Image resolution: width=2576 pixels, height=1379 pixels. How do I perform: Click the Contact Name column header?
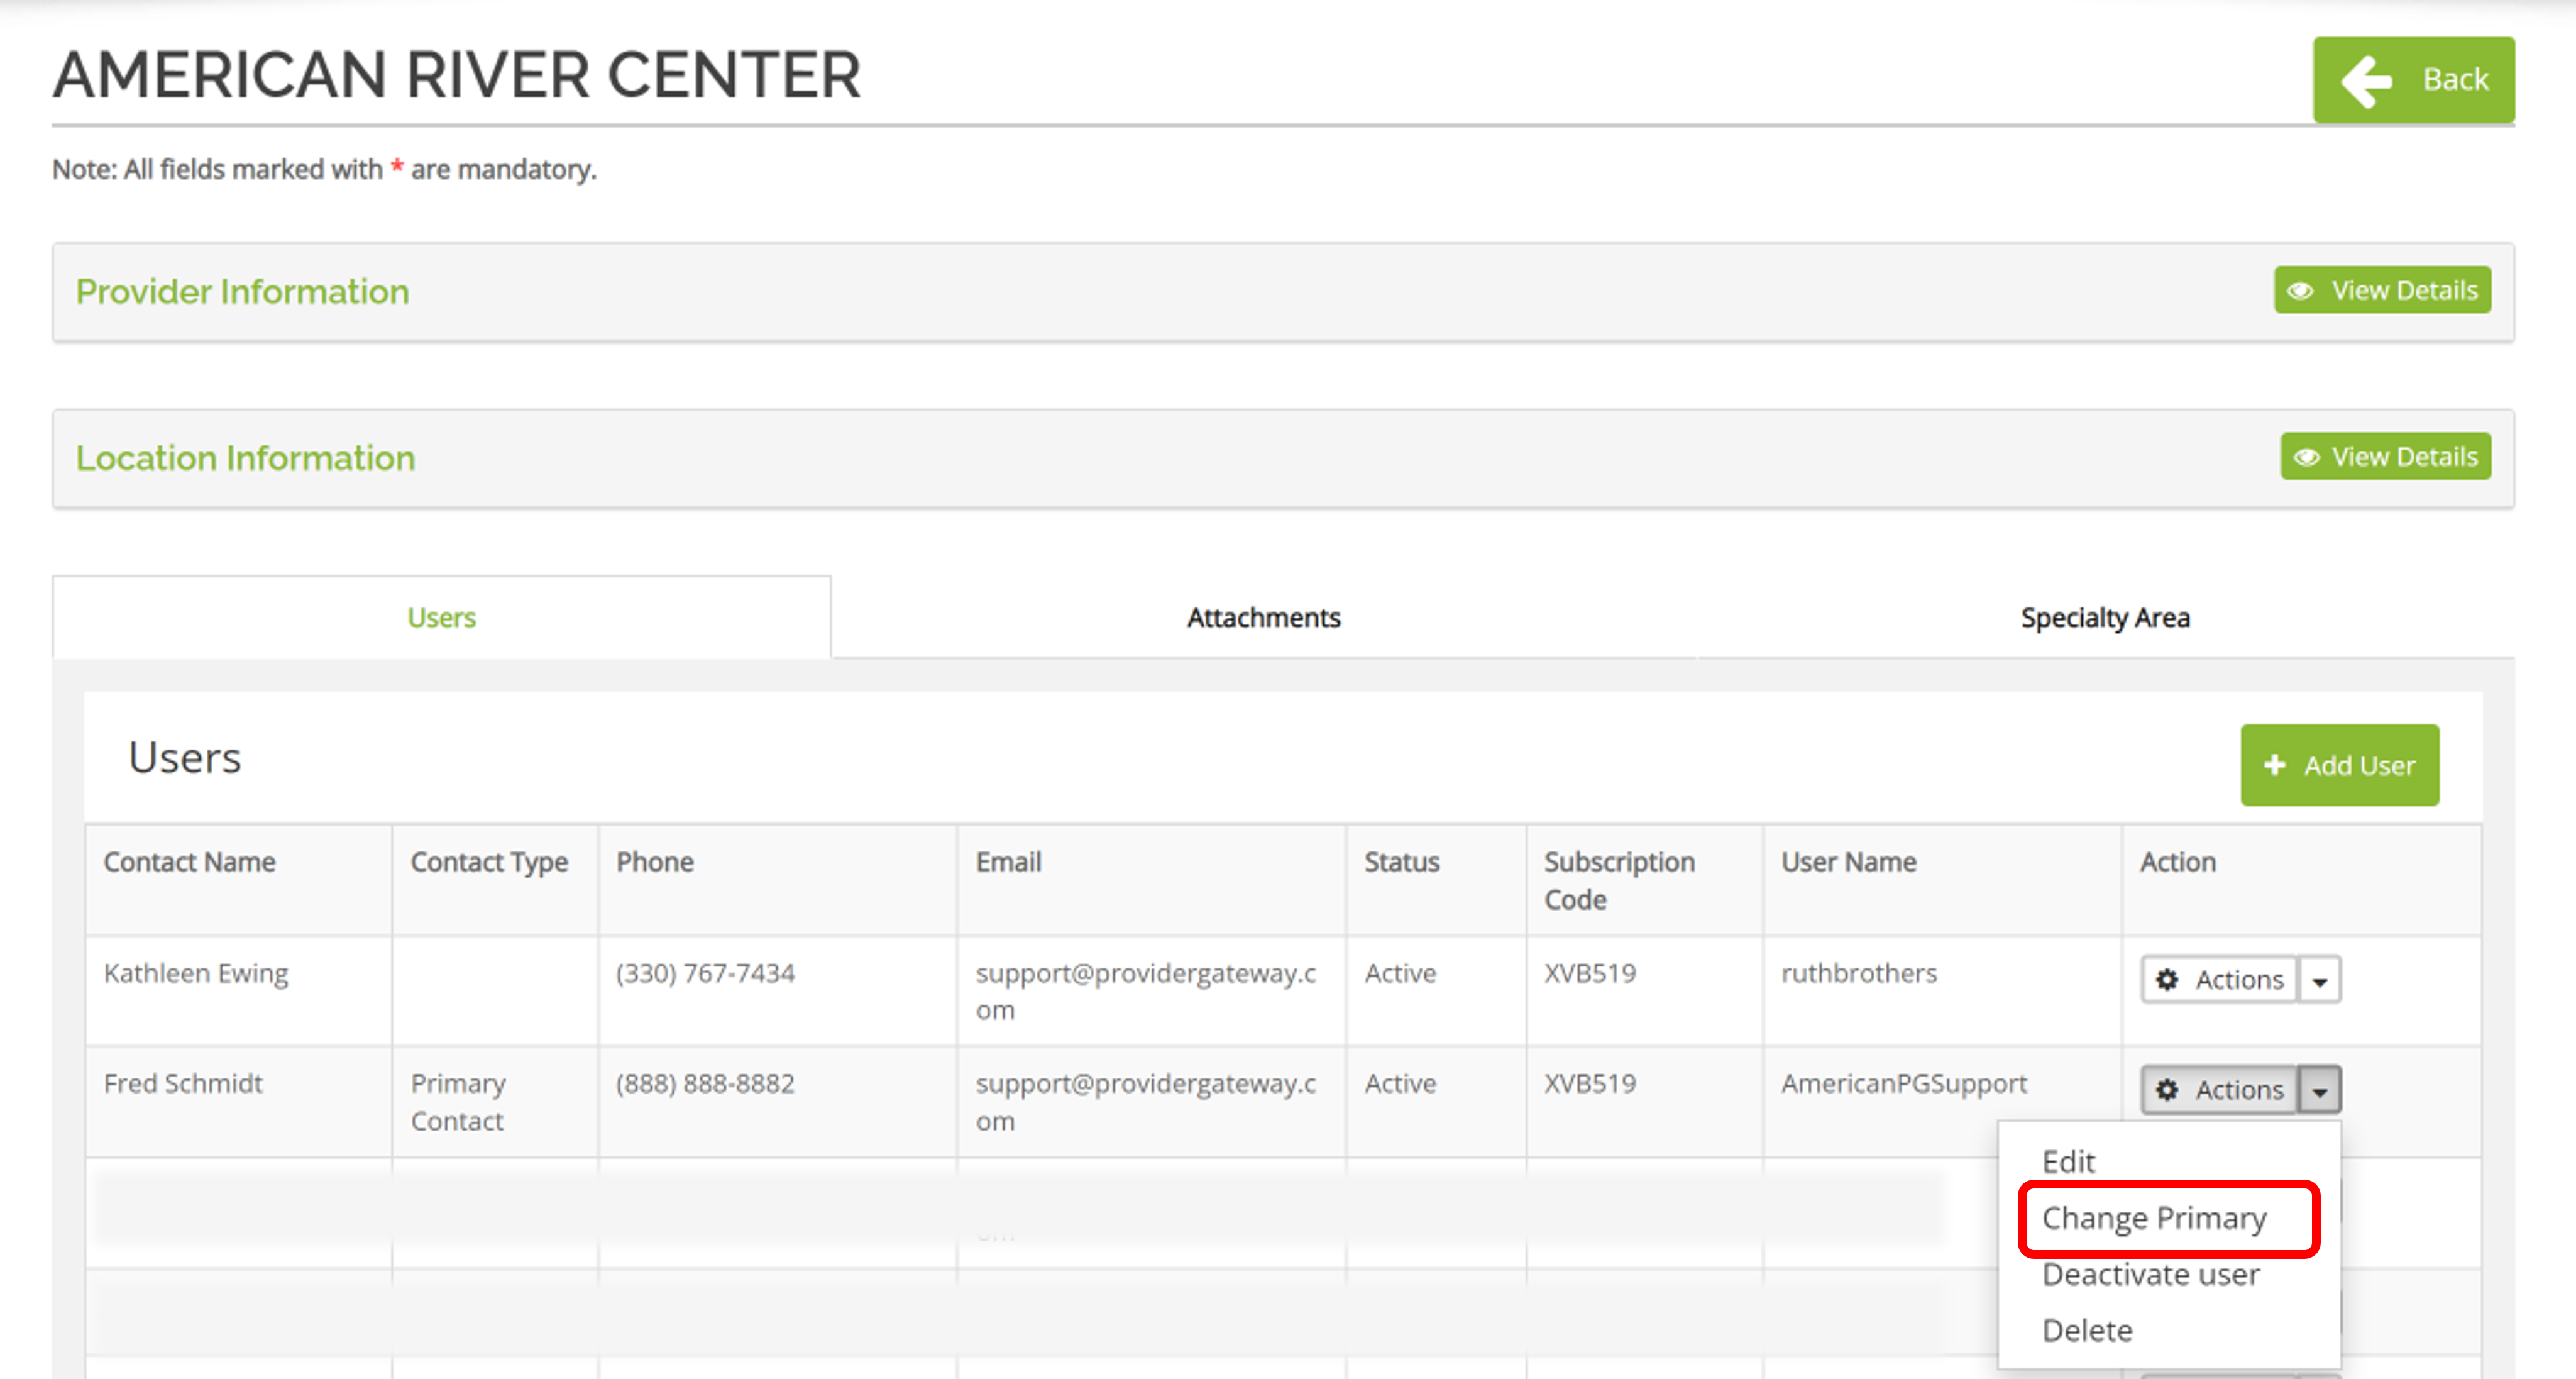point(189,861)
